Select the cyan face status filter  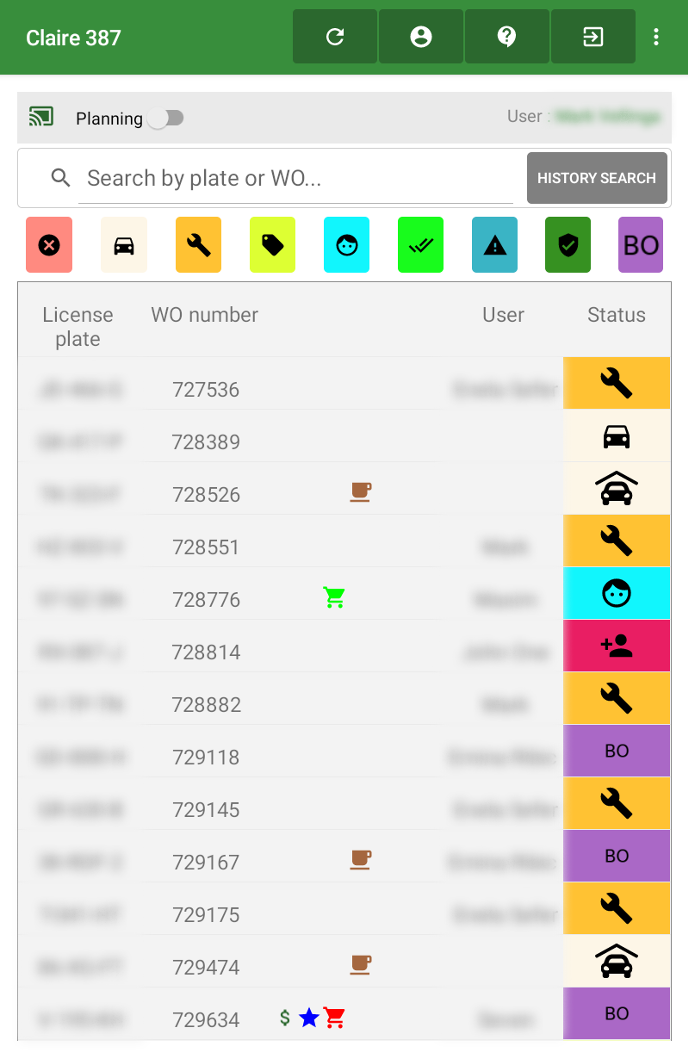tap(347, 245)
